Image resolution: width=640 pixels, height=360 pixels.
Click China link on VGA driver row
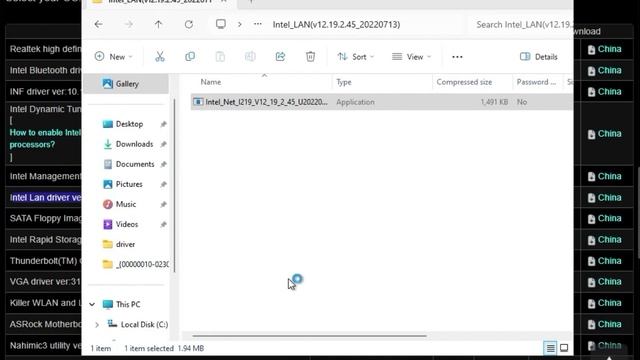[604, 282]
